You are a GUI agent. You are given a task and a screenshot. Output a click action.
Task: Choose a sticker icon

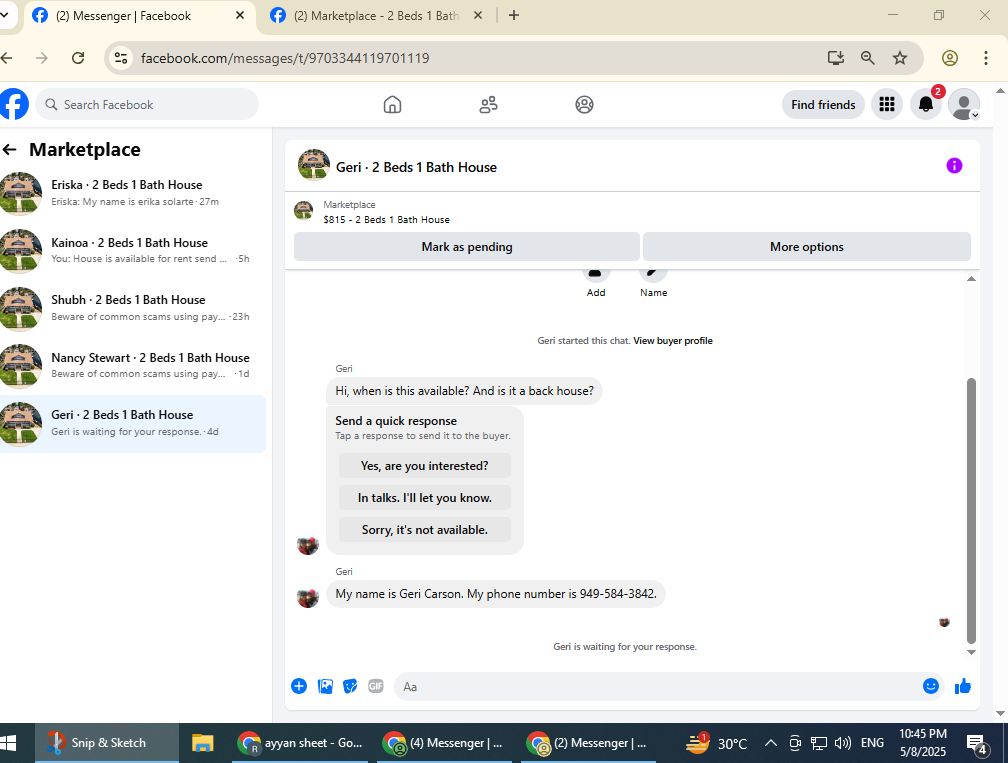pos(350,687)
